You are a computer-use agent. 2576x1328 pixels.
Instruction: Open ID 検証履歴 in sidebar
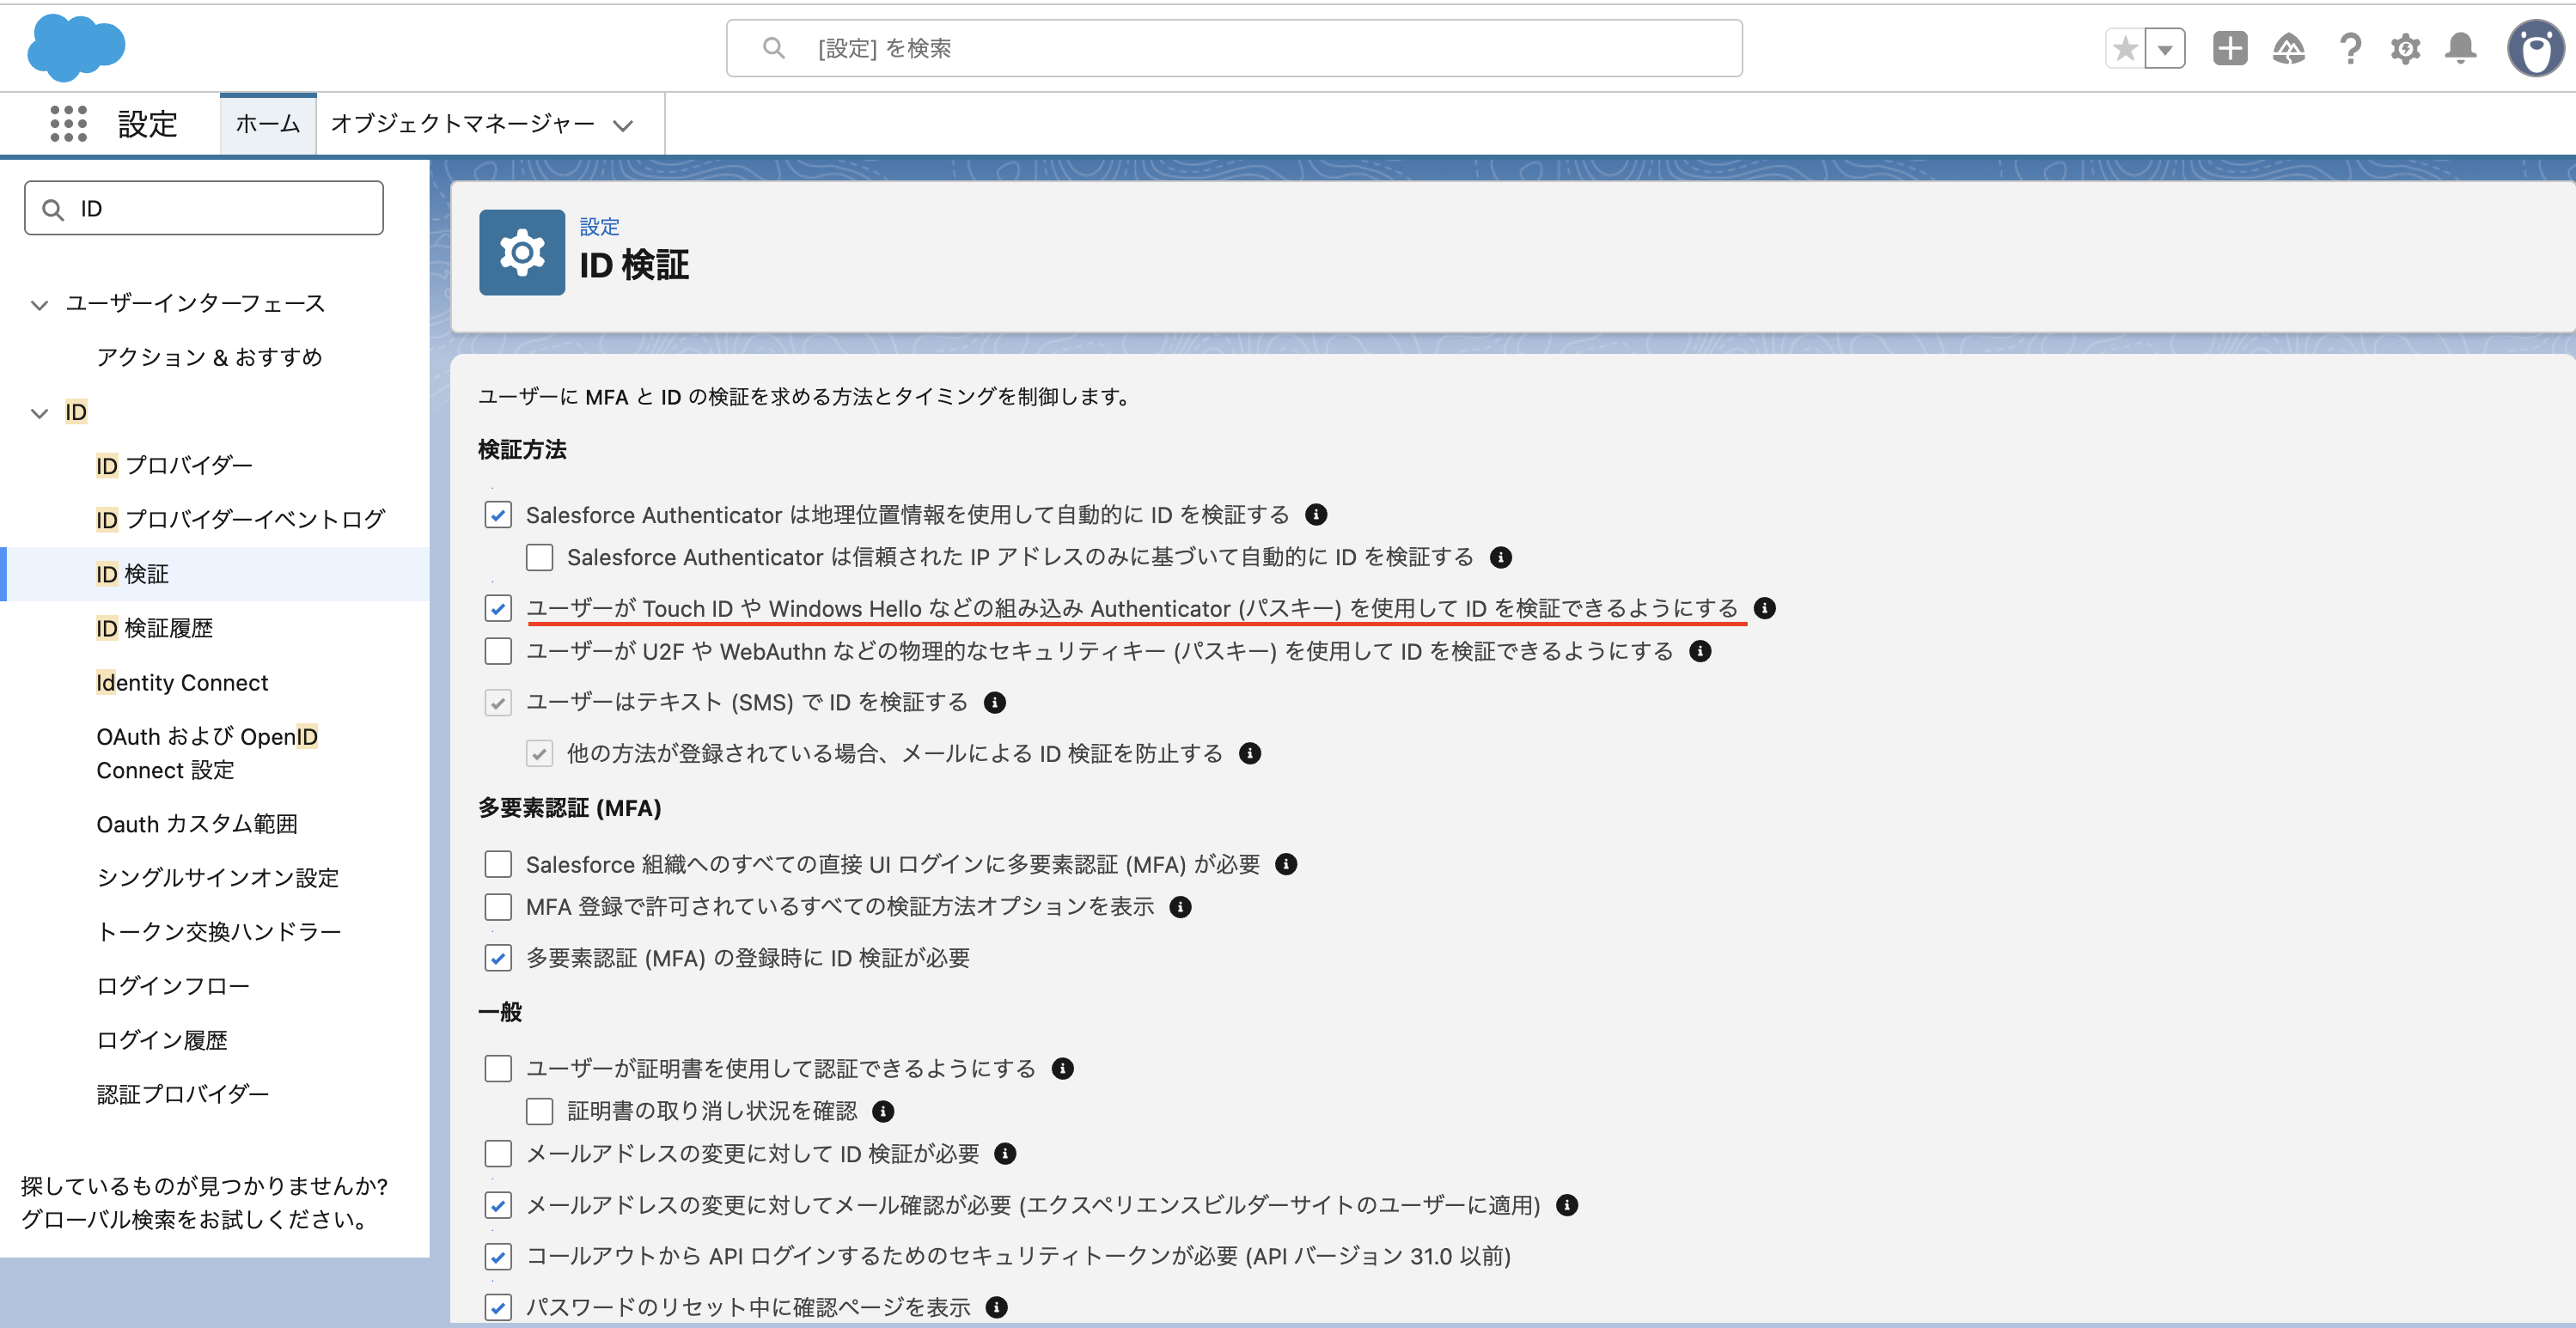[154, 628]
